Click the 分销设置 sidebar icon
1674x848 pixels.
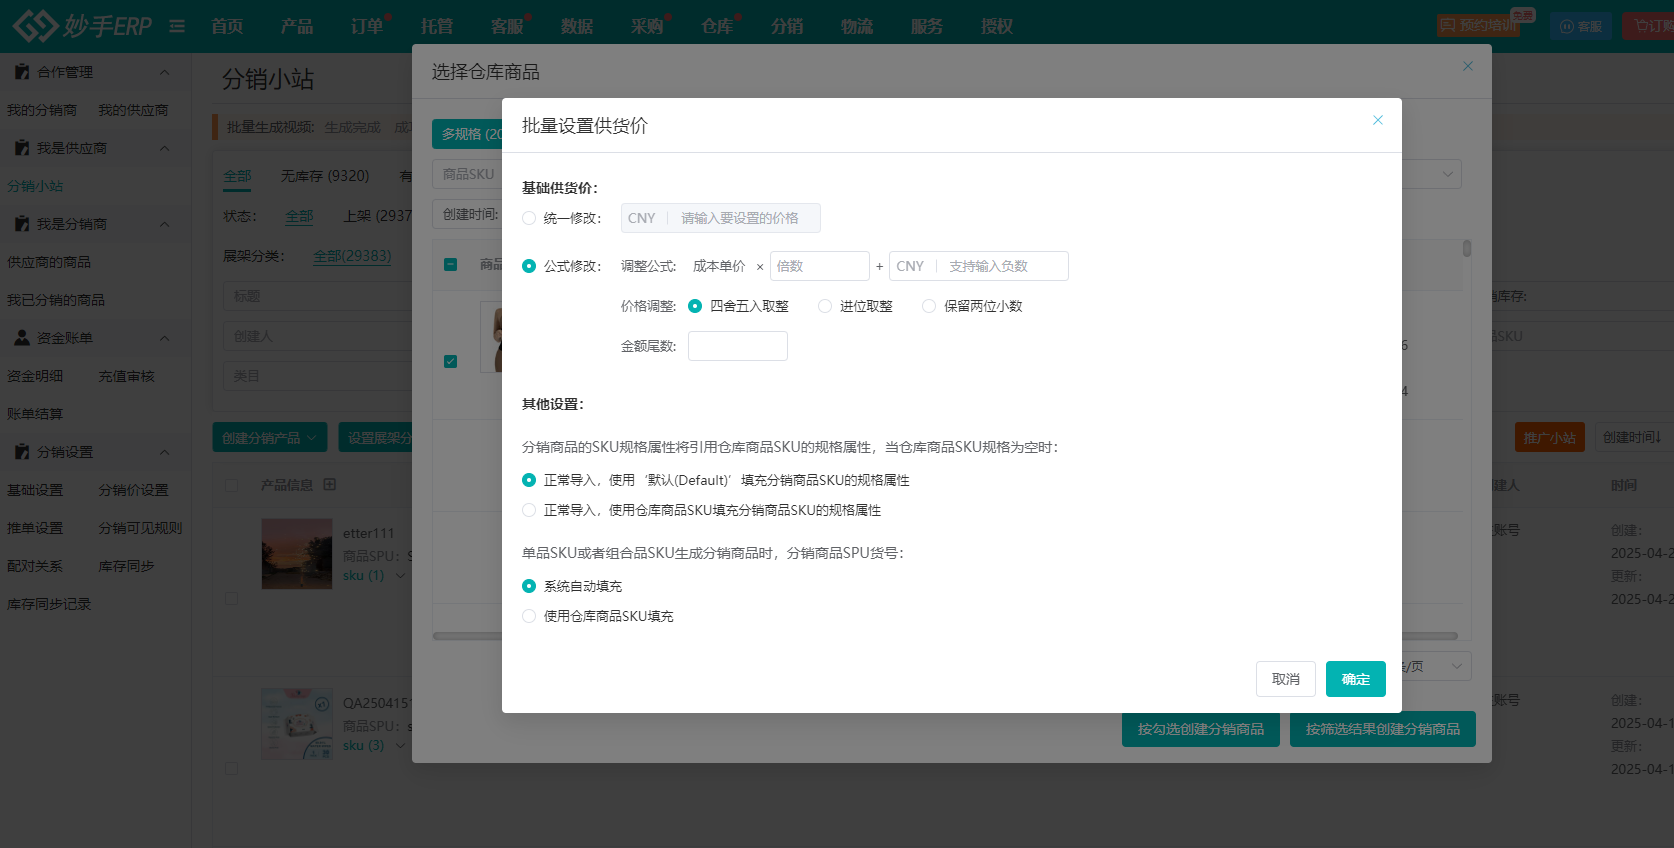21,452
